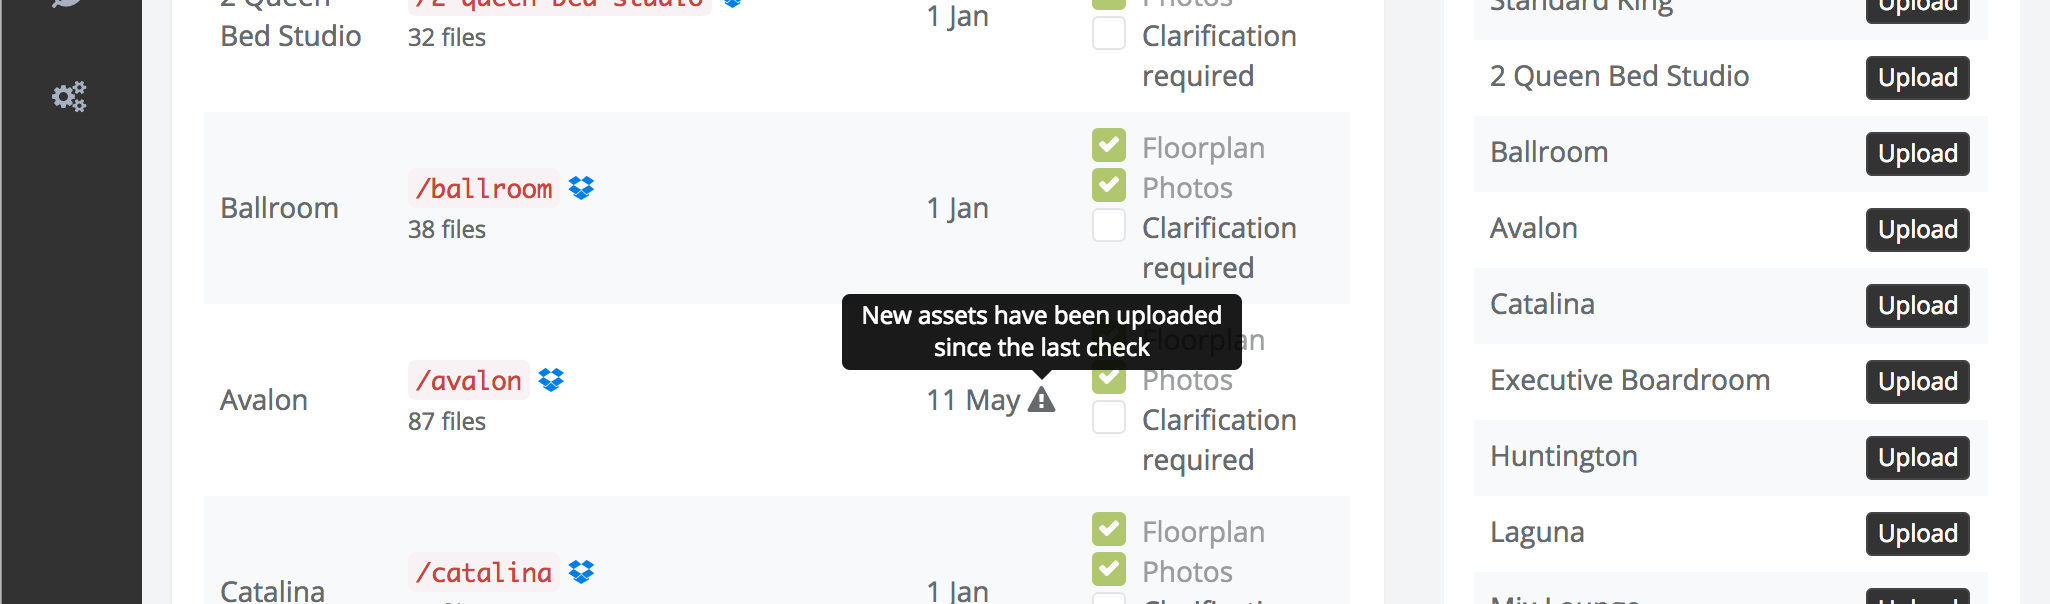Open the /ballroom folder link
The width and height of the screenshot is (2050, 604).
pos(484,188)
